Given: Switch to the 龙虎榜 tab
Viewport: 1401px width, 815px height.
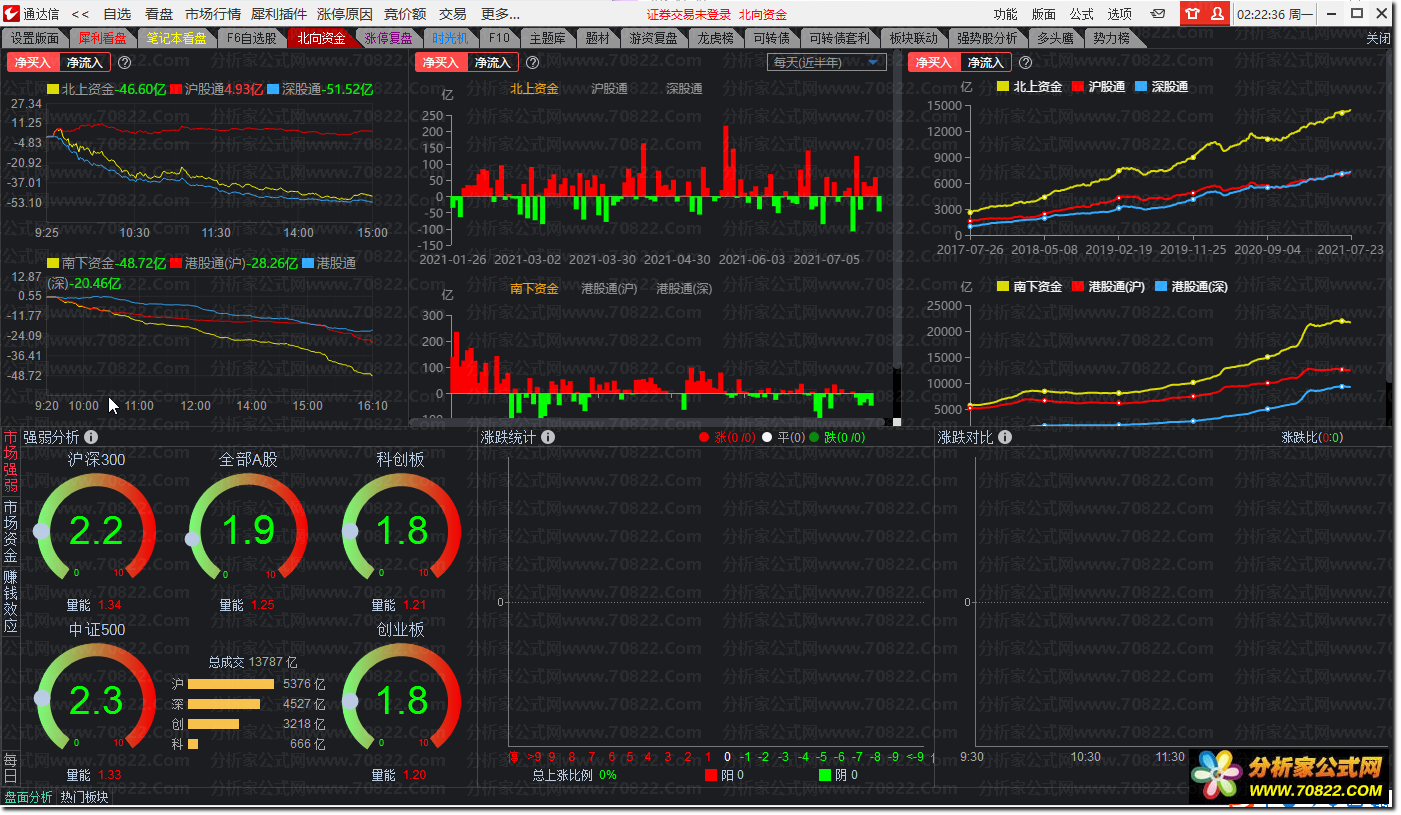Looking at the screenshot, I should coord(715,38).
